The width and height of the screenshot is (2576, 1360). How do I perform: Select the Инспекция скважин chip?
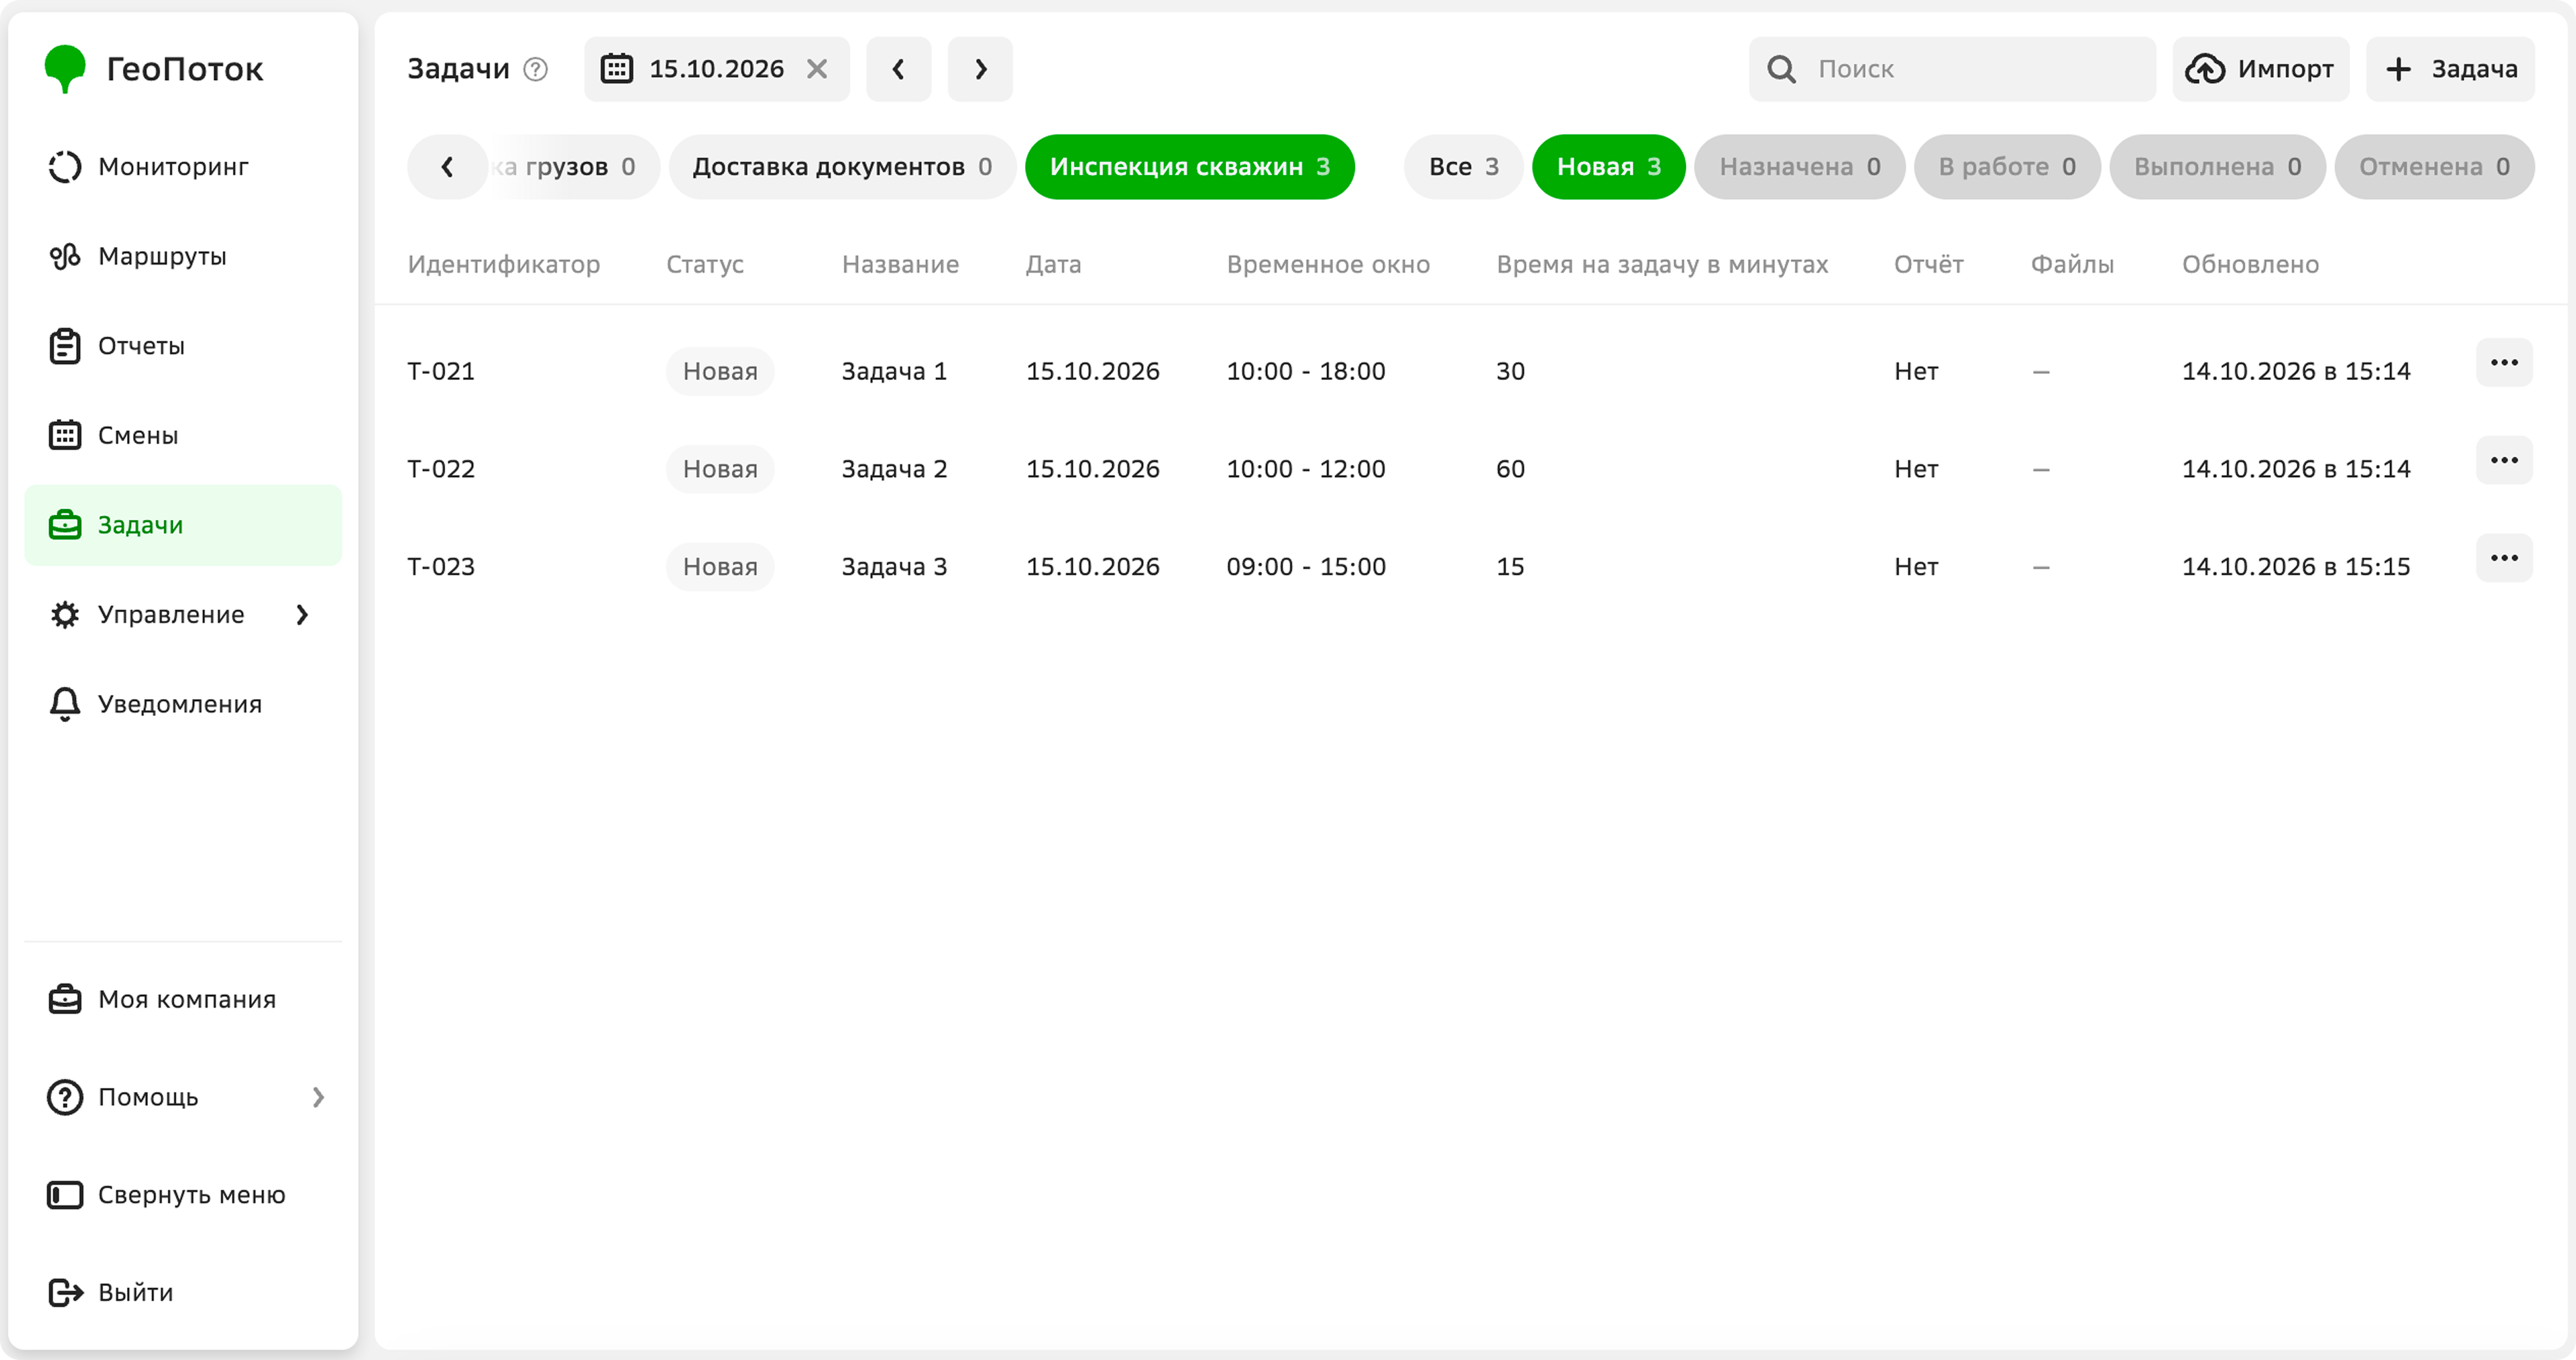(x=1190, y=167)
